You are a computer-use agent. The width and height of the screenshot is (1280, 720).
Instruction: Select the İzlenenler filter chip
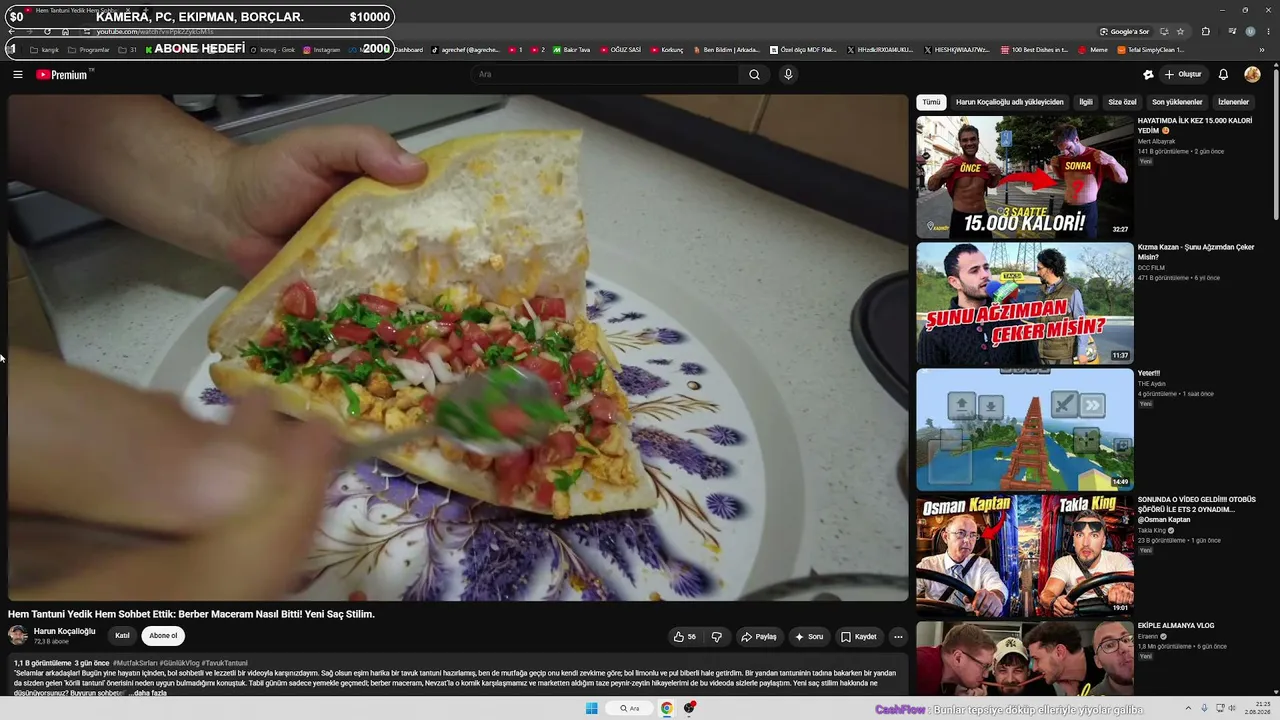[1233, 102]
